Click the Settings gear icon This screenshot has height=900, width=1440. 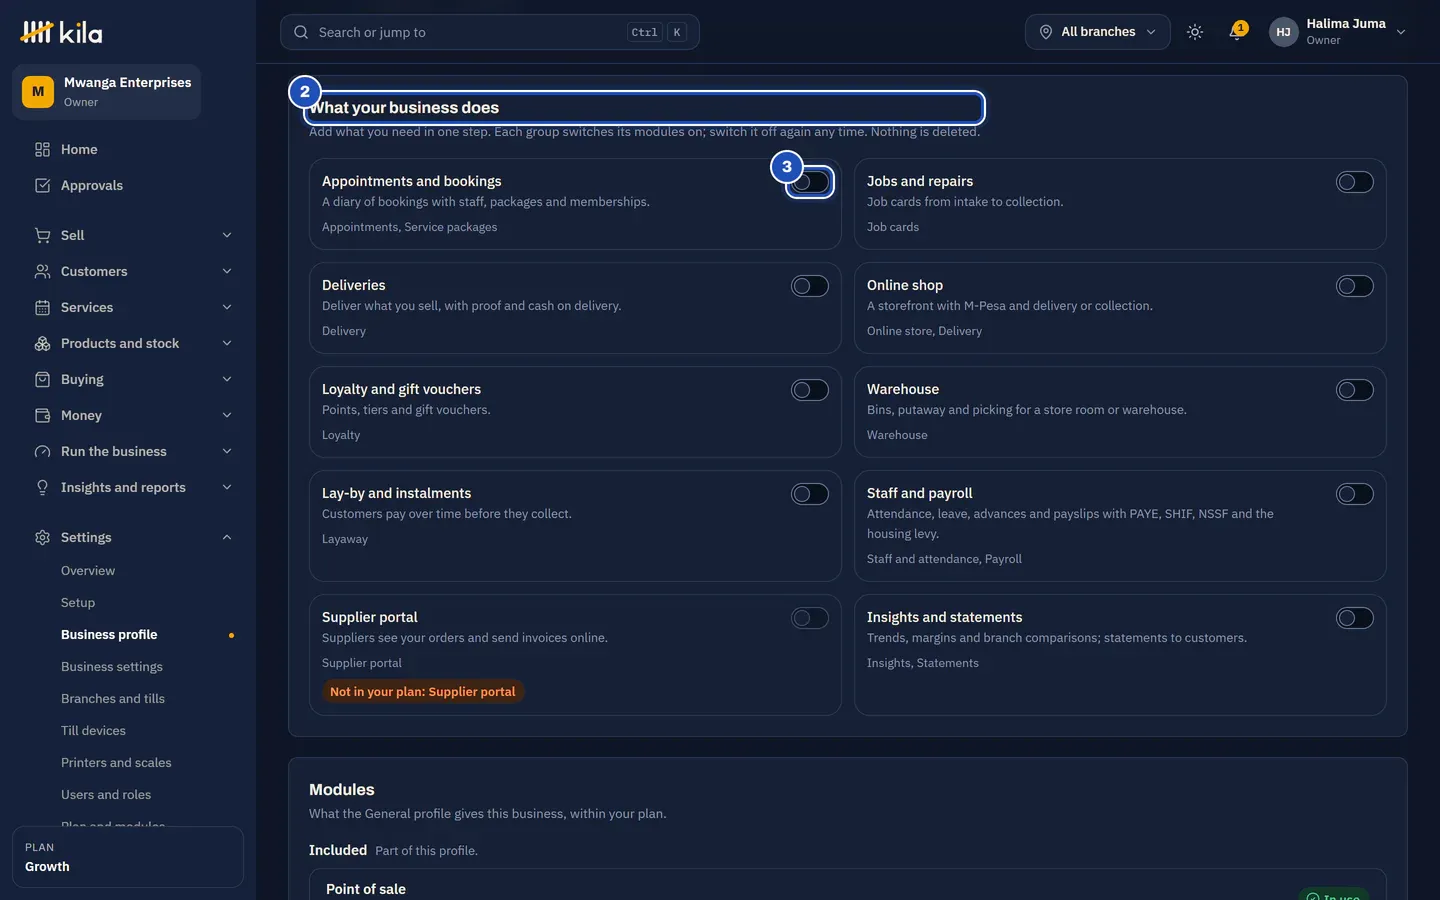pos(42,537)
